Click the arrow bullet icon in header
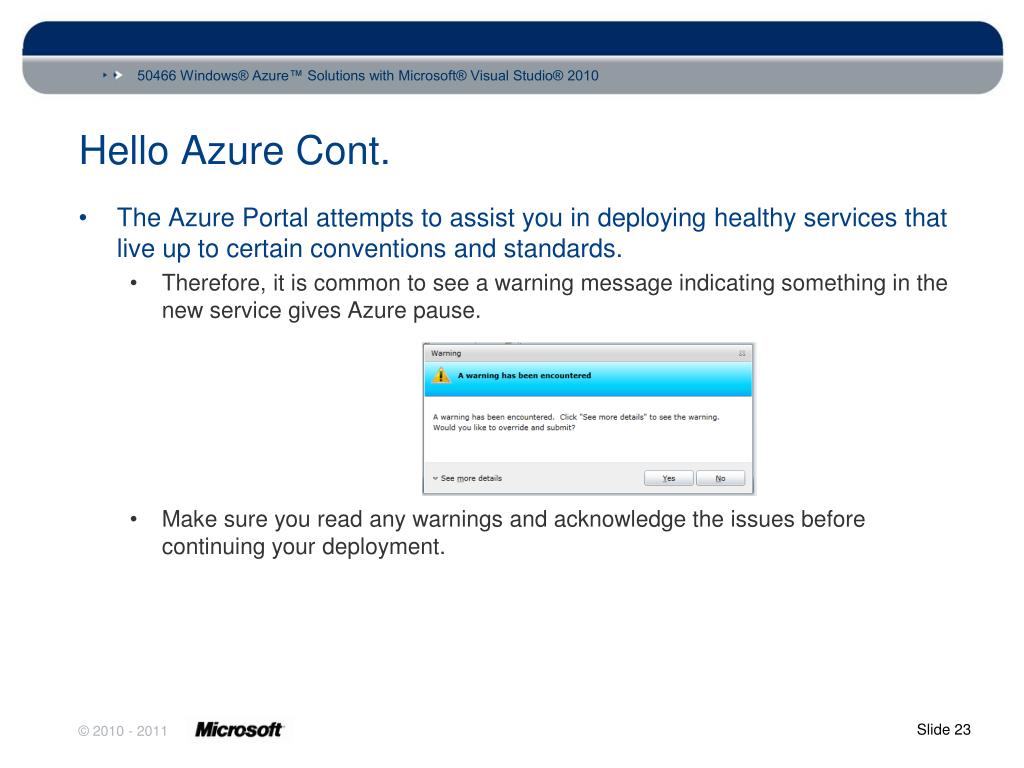The width and height of the screenshot is (1024, 768). [x=112, y=75]
